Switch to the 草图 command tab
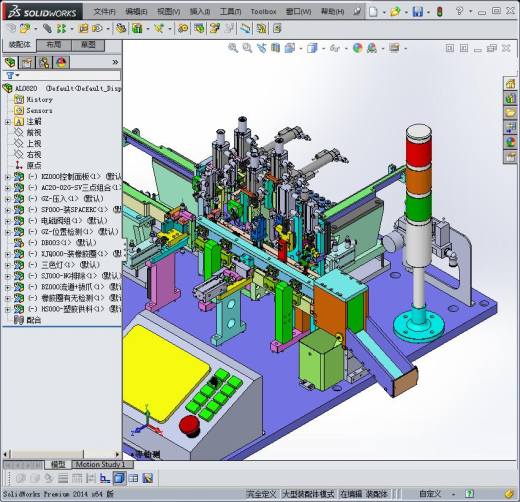 point(88,45)
